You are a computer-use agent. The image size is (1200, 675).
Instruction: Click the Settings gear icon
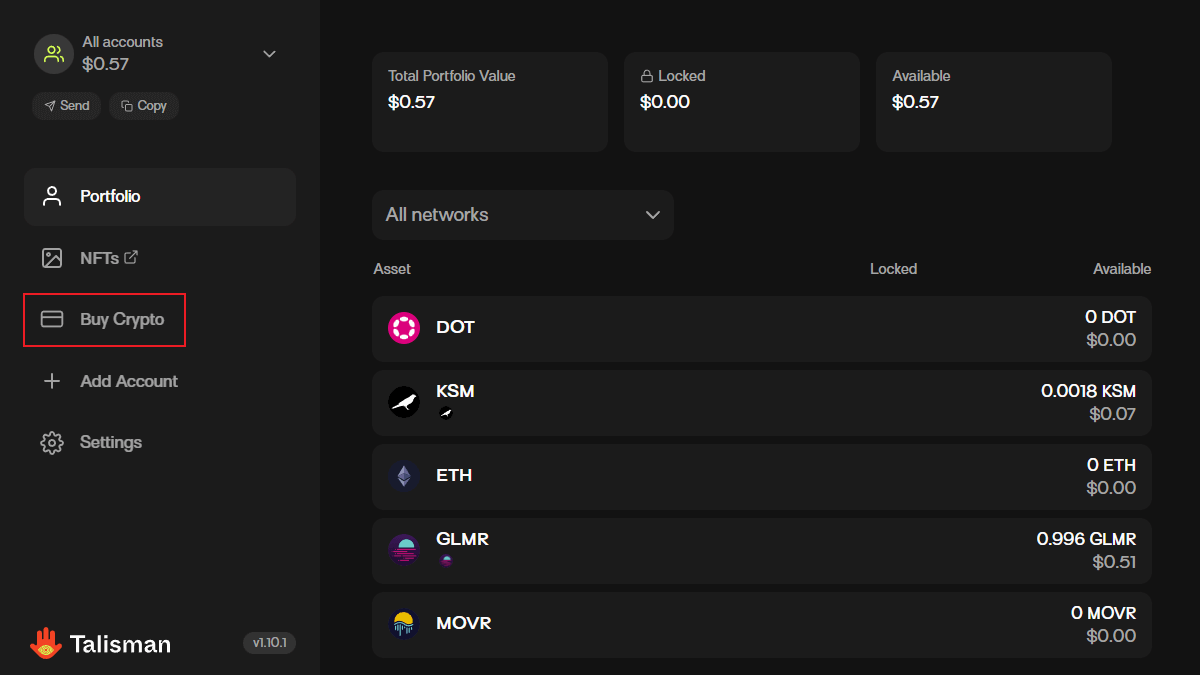(52, 442)
